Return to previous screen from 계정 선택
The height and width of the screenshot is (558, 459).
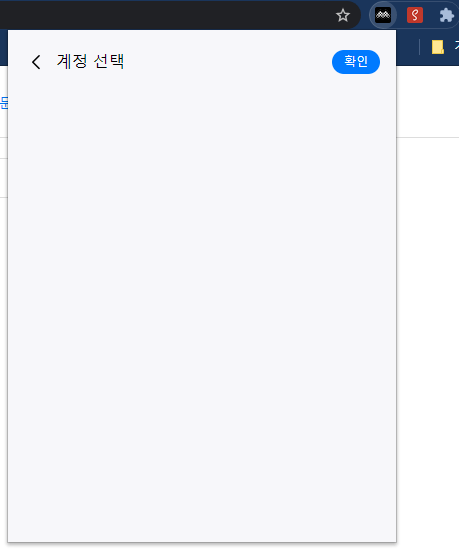(36, 62)
